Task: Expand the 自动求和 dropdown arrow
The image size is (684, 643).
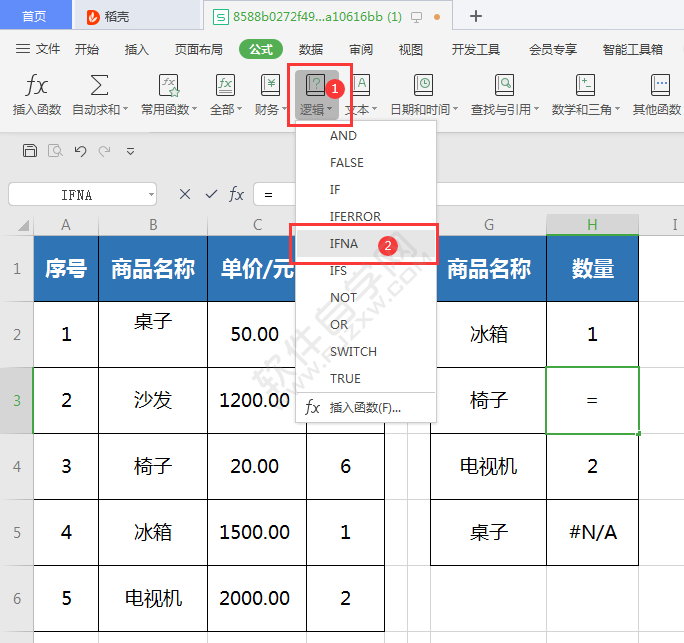Action: coord(126,109)
